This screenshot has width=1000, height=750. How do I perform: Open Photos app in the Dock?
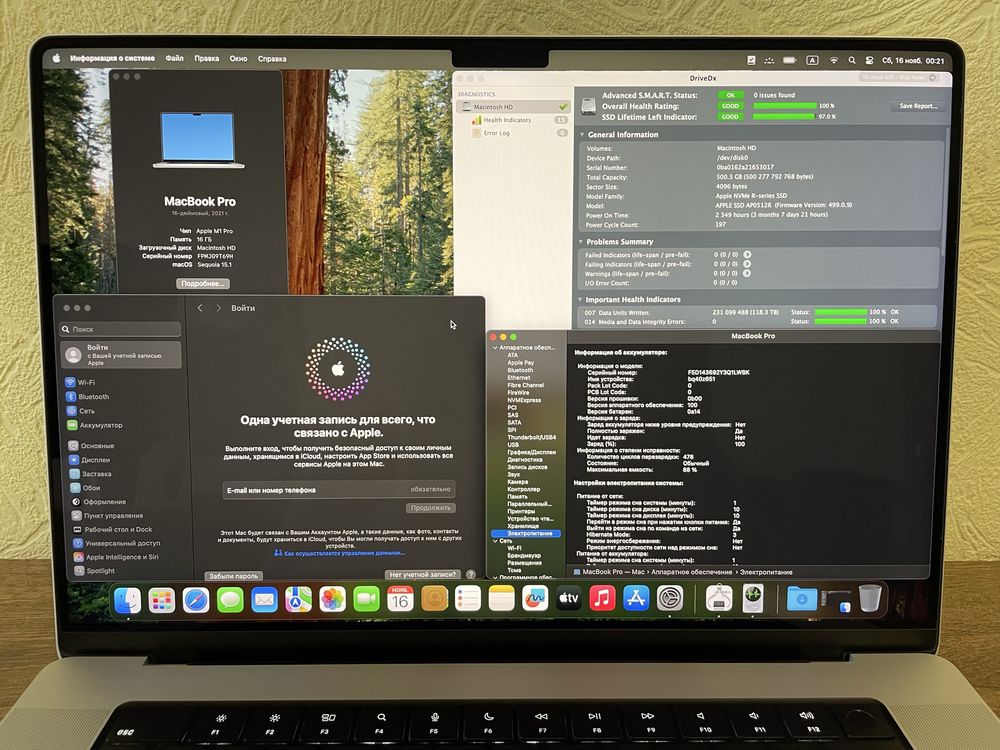click(332, 599)
